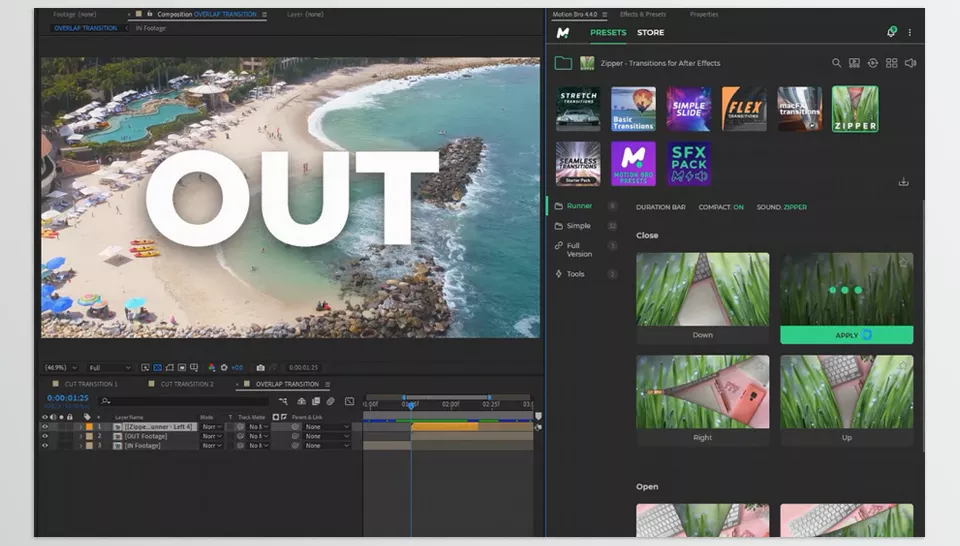Image resolution: width=960 pixels, height=546 pixels.
Task: Click the circular refresh-play icon in Motion Bro
Action: [x=872, y=63]
